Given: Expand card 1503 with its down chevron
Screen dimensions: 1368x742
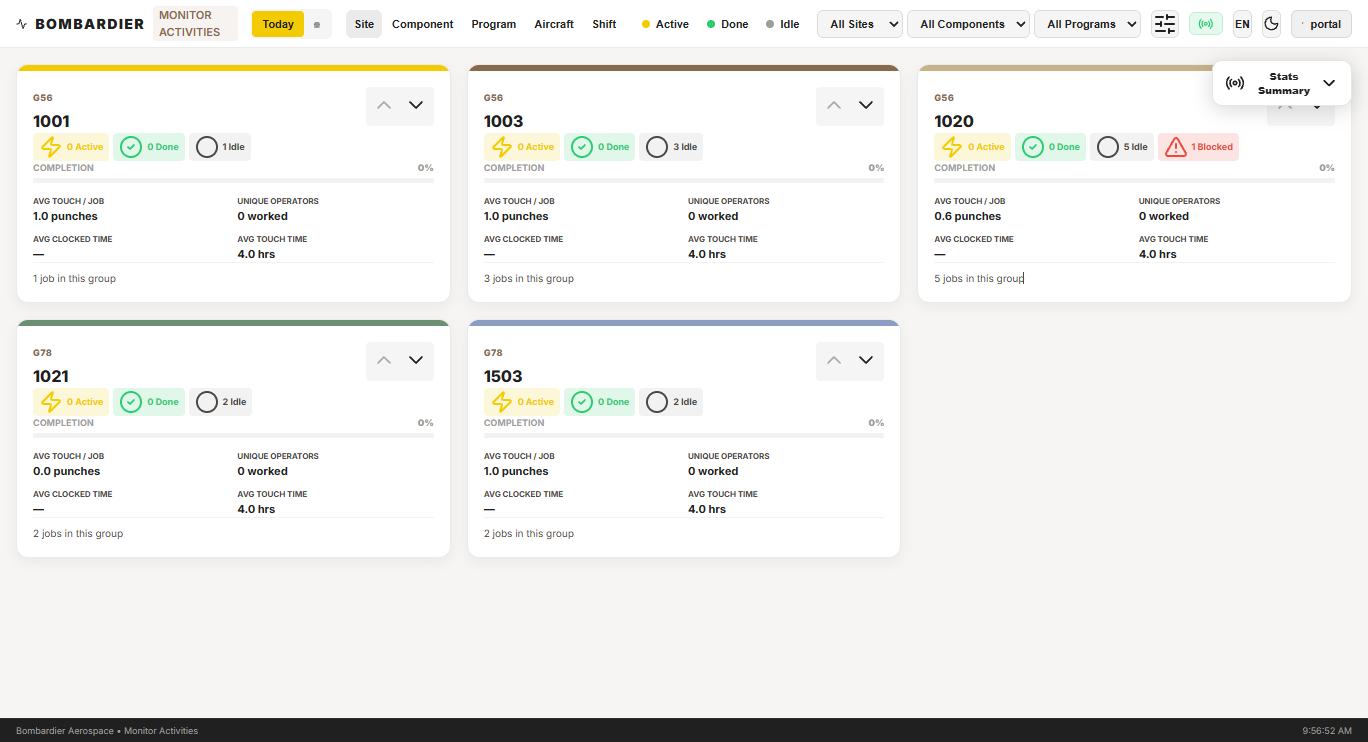Looking at the screenshot, I should (866, 360).
